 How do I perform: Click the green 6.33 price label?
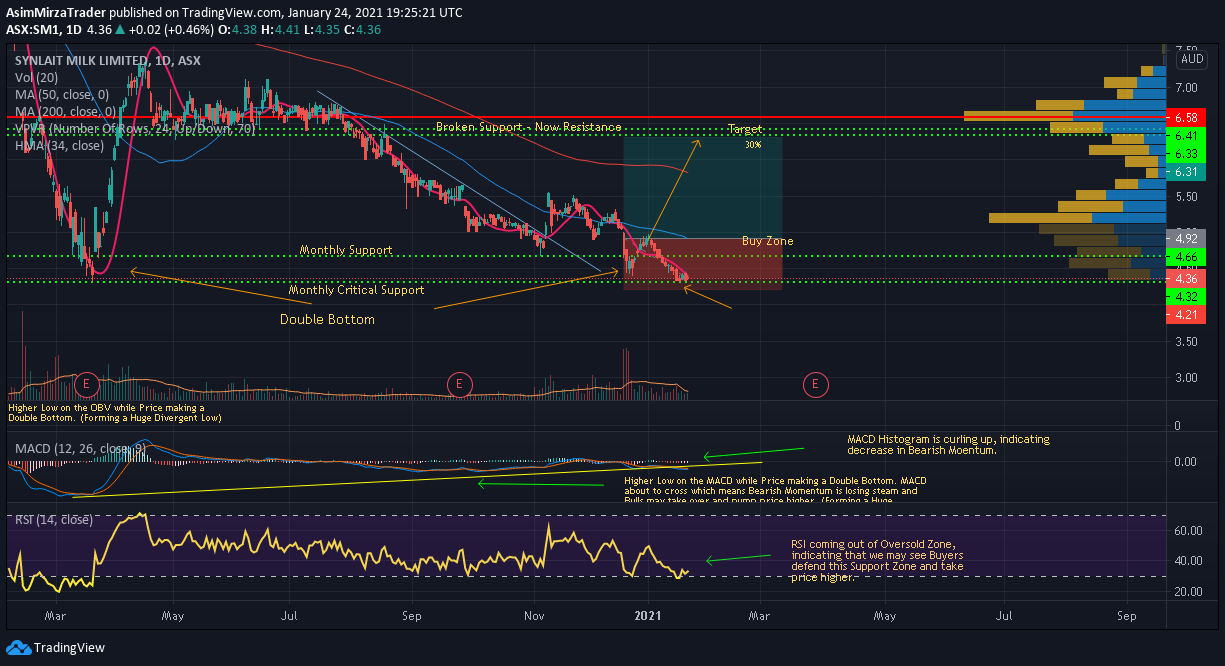1187,154
